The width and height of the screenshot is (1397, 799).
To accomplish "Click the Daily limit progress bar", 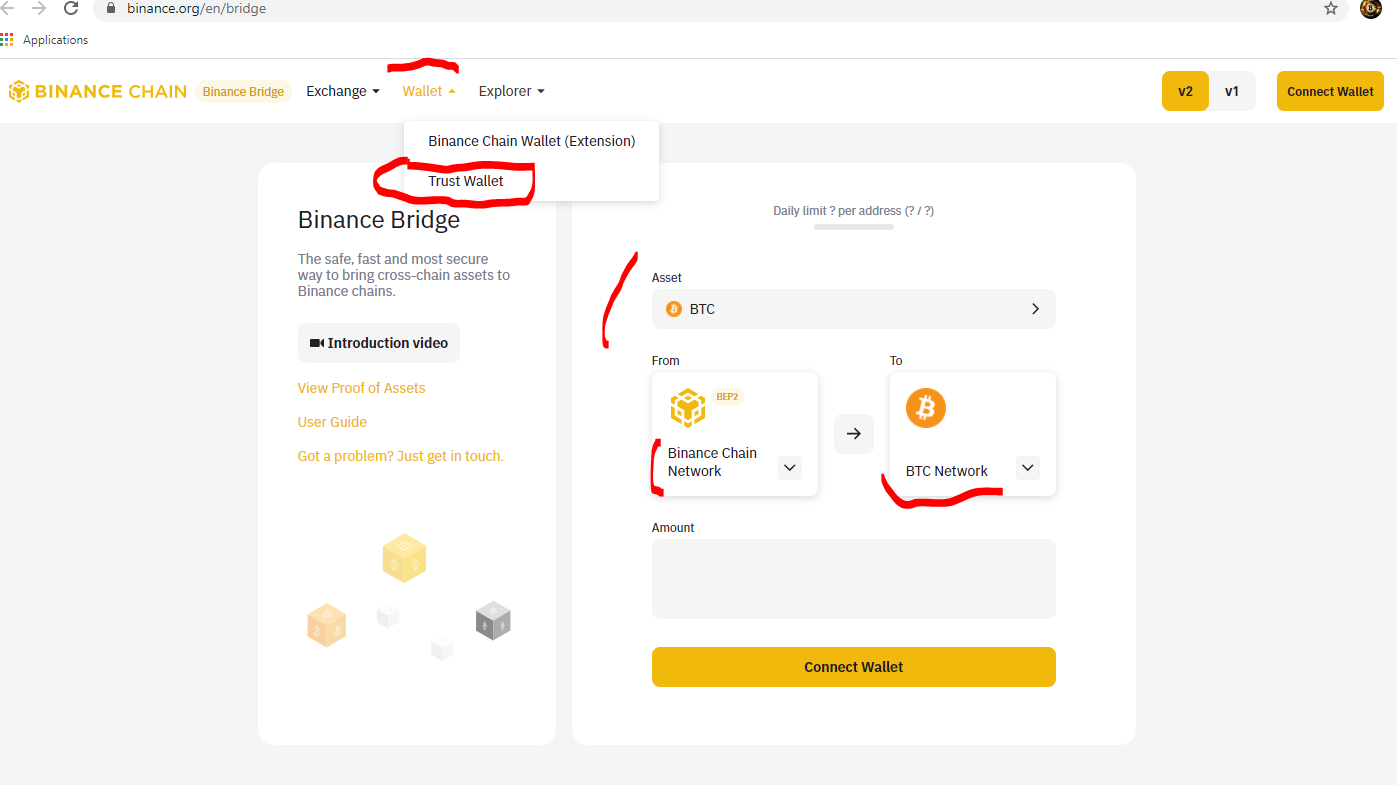I will [853, 226].
